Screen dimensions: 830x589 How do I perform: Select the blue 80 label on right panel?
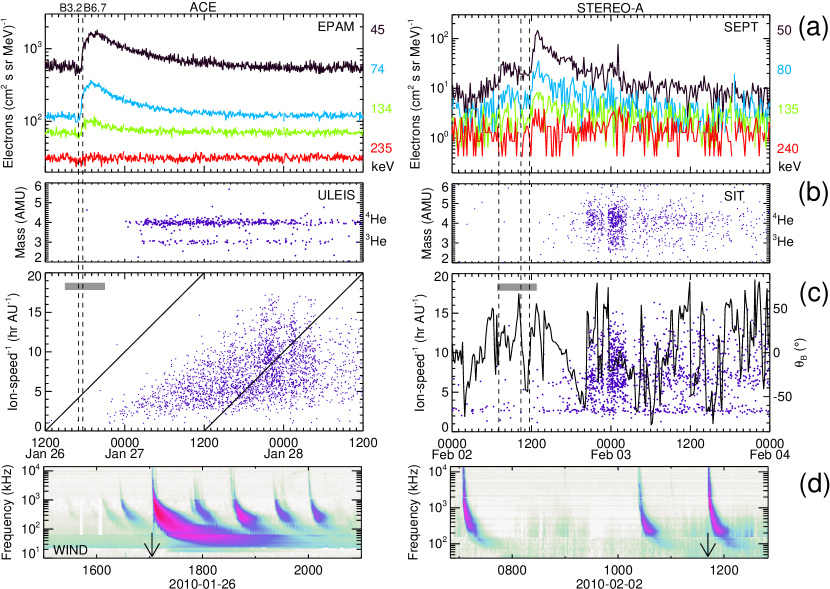click(785, 70)
